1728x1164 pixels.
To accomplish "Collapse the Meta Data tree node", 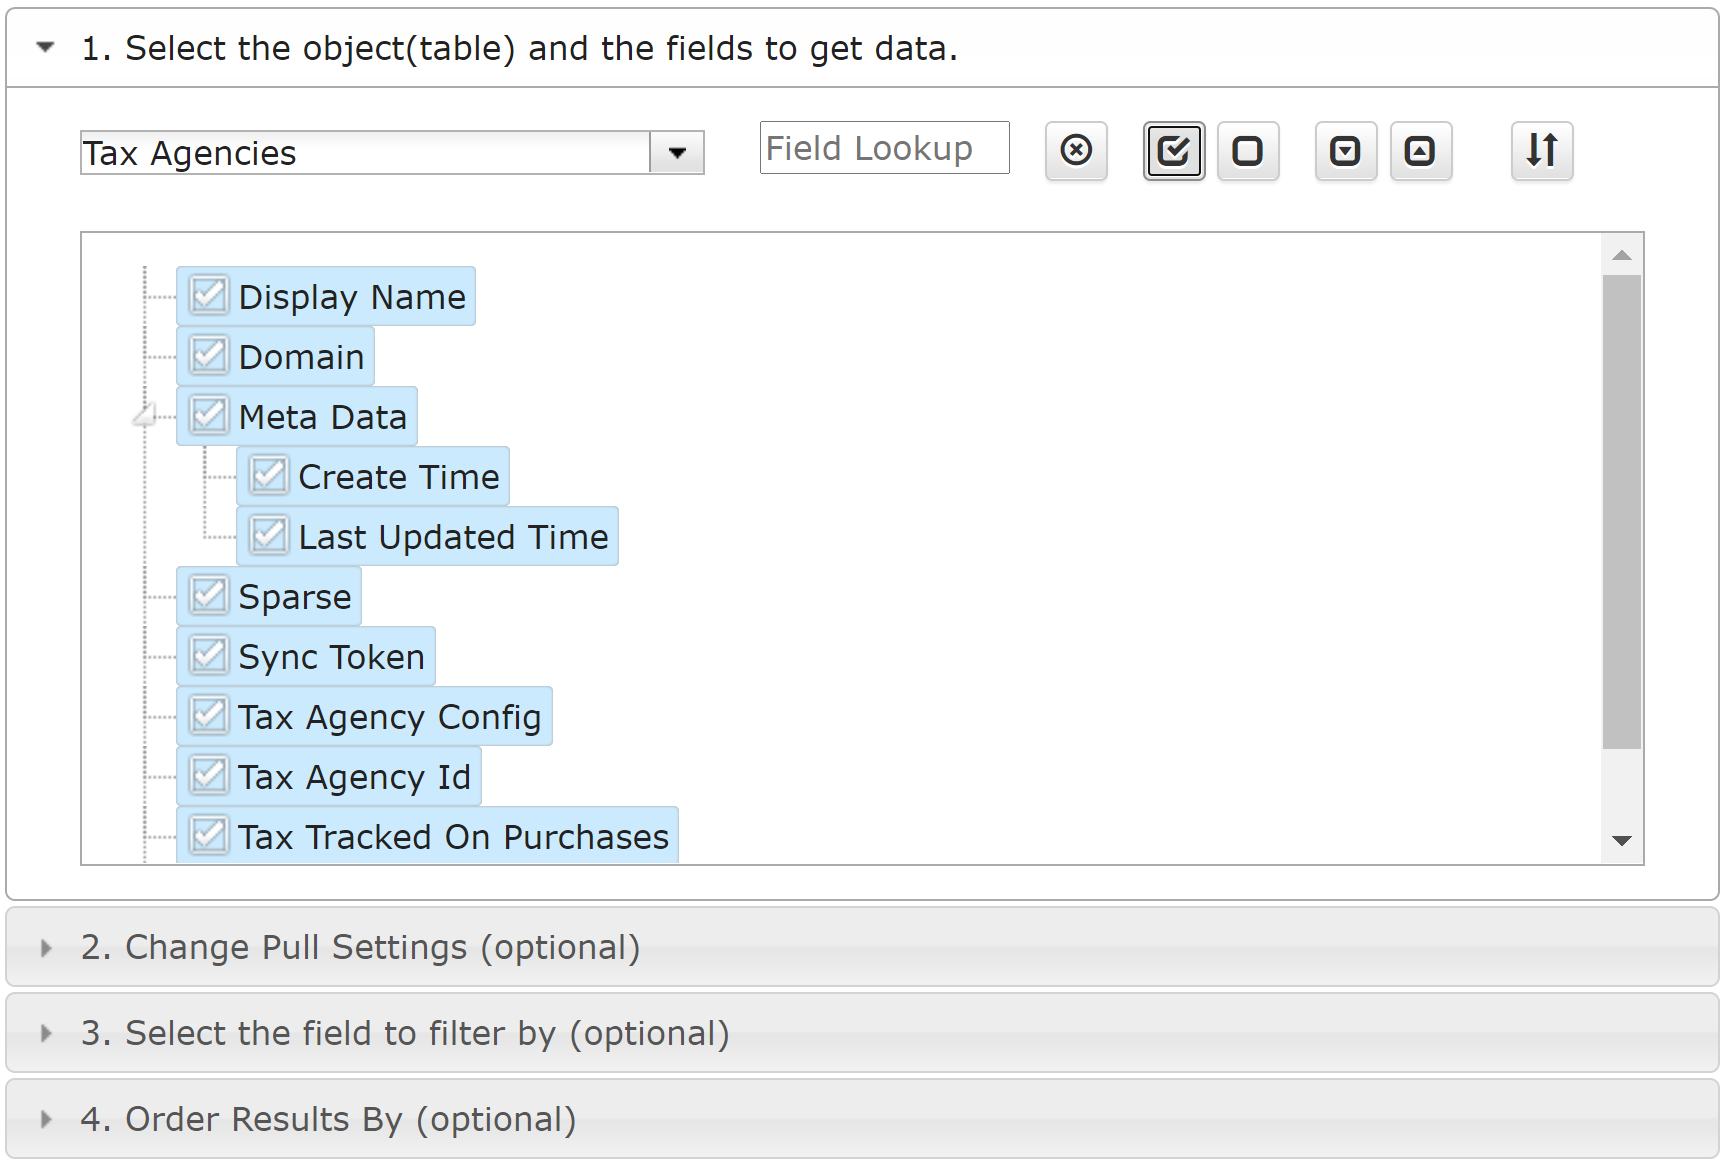I will pyautogui.click(x=145, y=415).
